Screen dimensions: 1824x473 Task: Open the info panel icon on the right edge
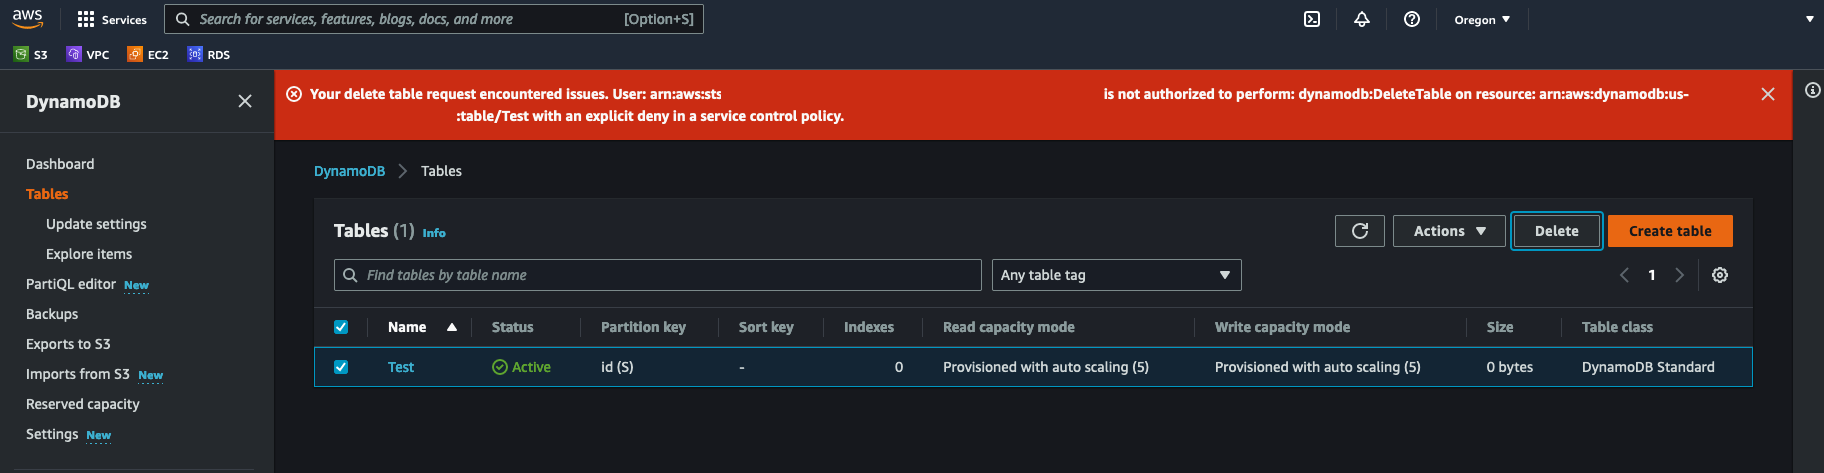(1812, 90)
